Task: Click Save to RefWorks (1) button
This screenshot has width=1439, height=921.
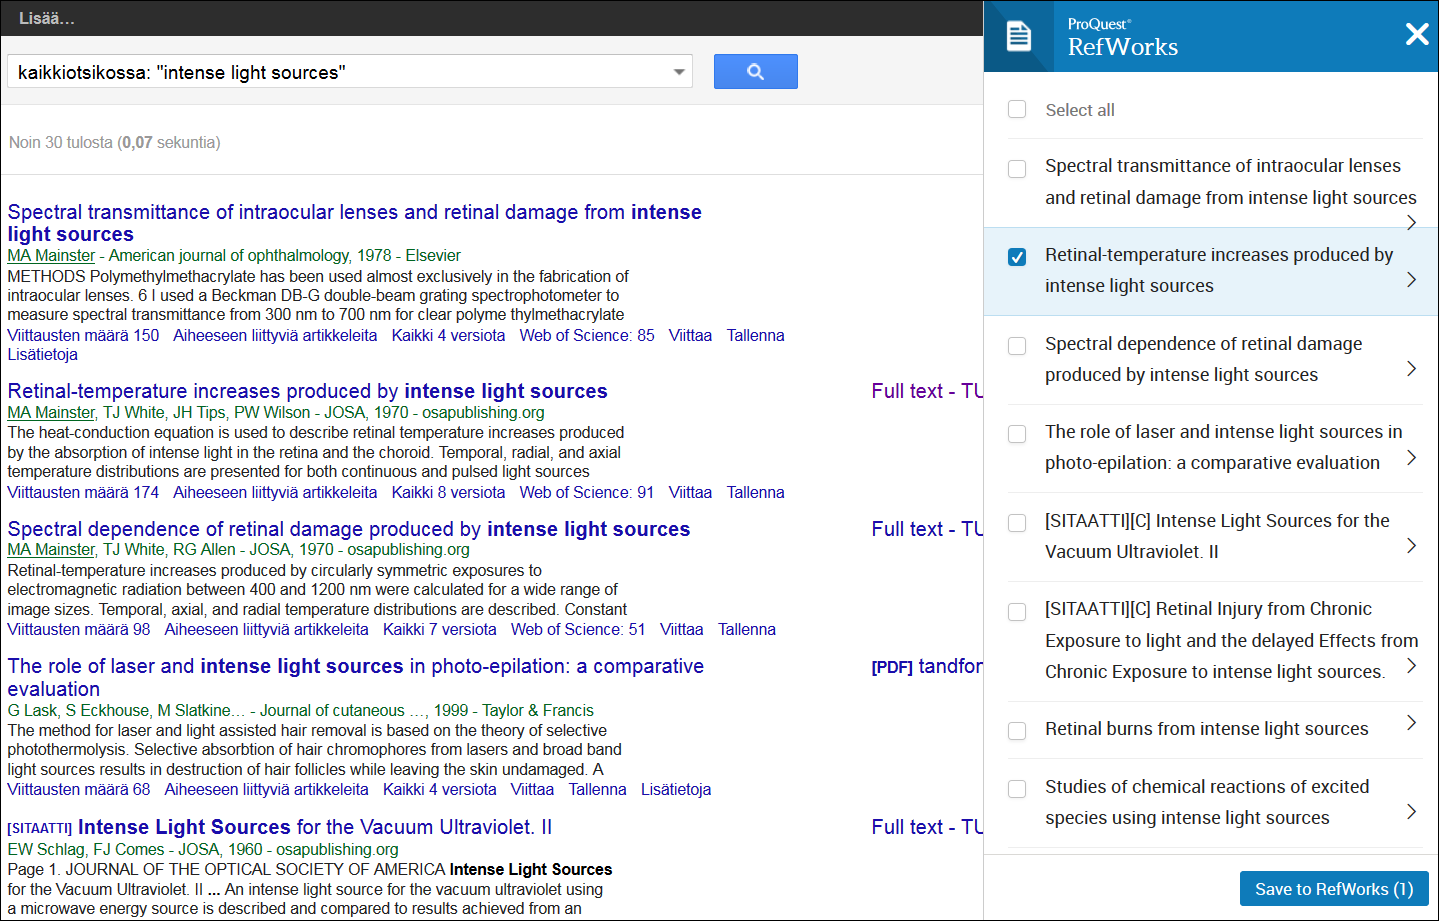Action: [x=1334, y=889]
